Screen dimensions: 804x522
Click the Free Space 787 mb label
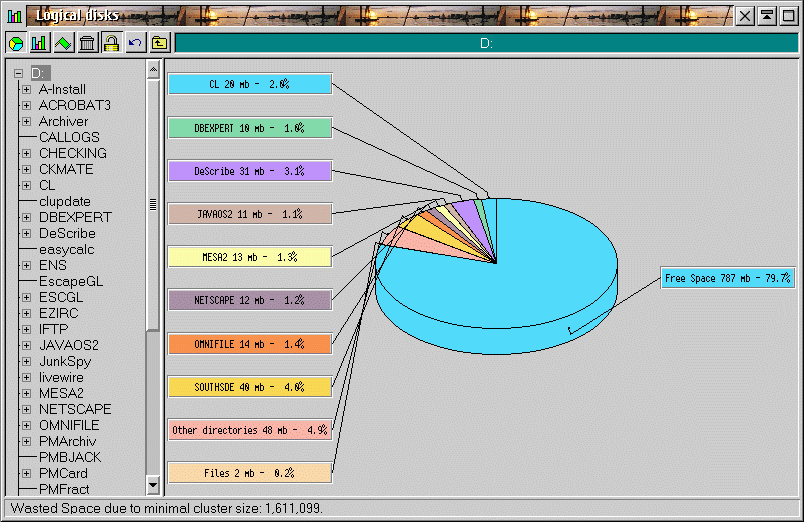pyautogui.click(x=728, y=278)
